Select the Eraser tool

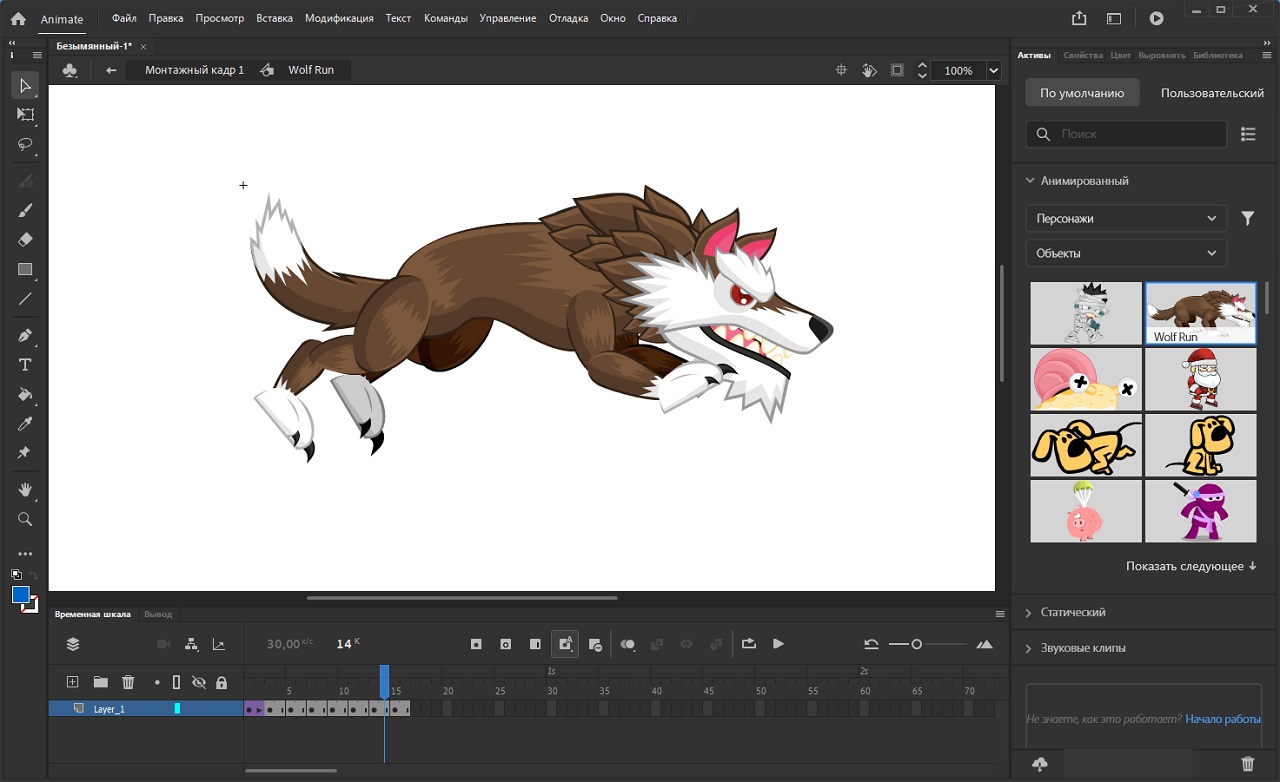(26, 239)
